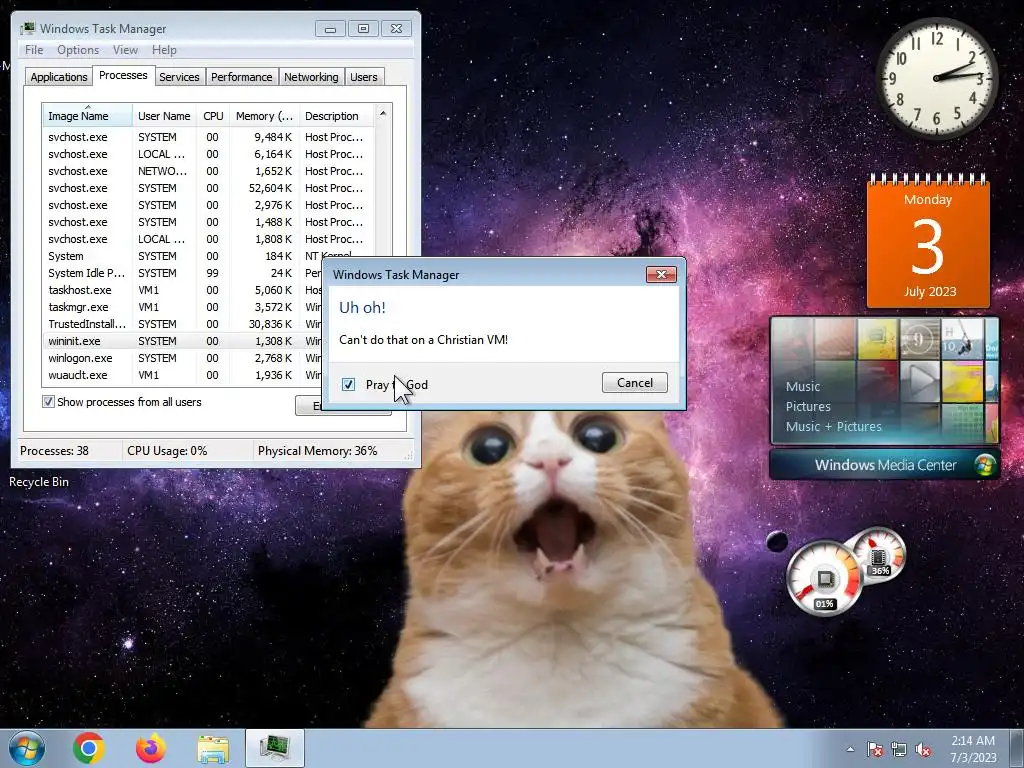
Task: Click the Show Desktop strip in the taskbar
Action: coord(1017,748)
